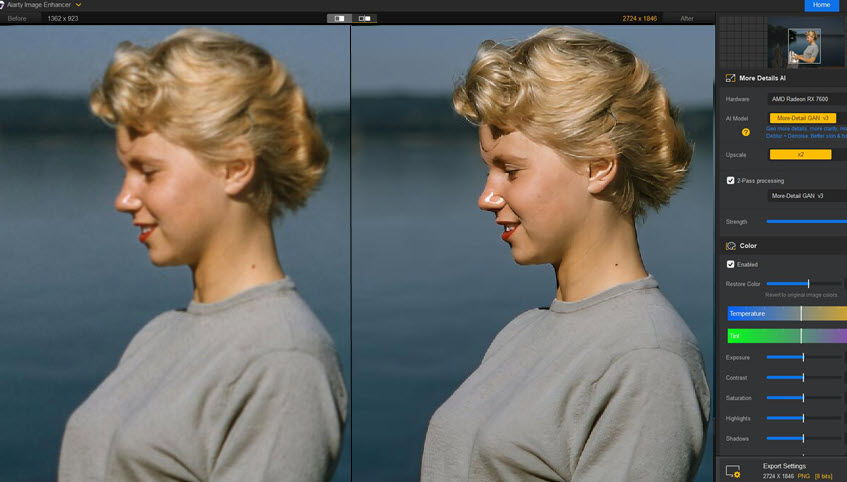The image size is (847, 482).
Task: Select the x2 Upscale button
Action: click(800, 155)
